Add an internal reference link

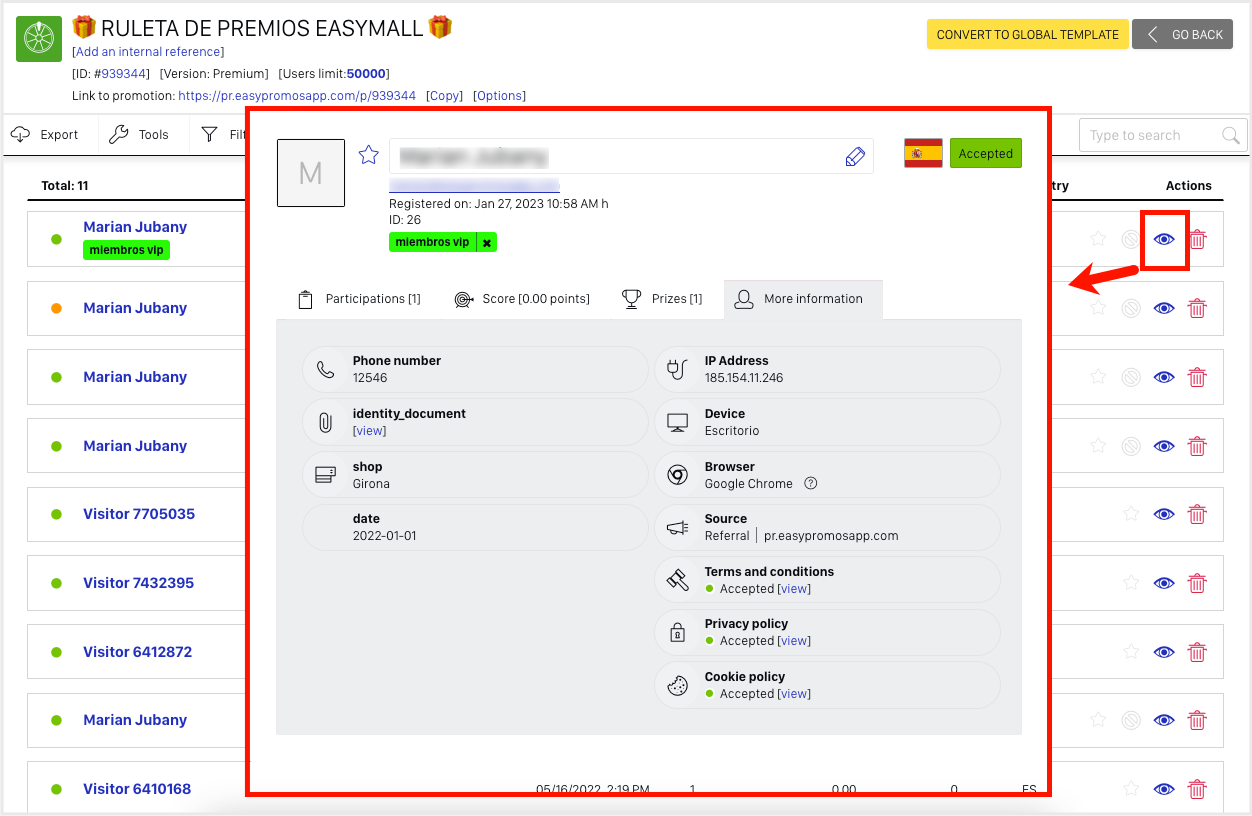148,52
